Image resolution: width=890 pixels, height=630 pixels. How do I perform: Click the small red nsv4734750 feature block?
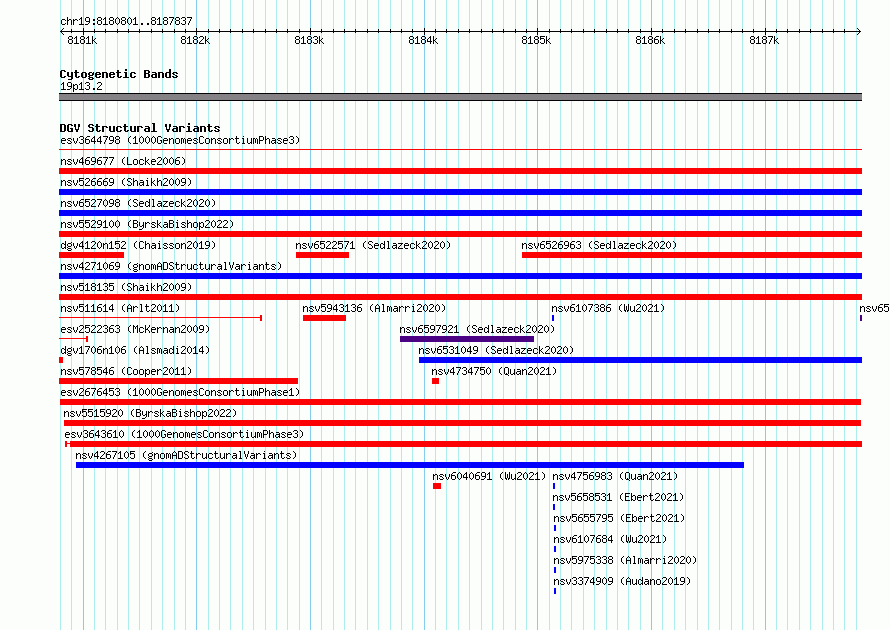(x=435, y=381)
